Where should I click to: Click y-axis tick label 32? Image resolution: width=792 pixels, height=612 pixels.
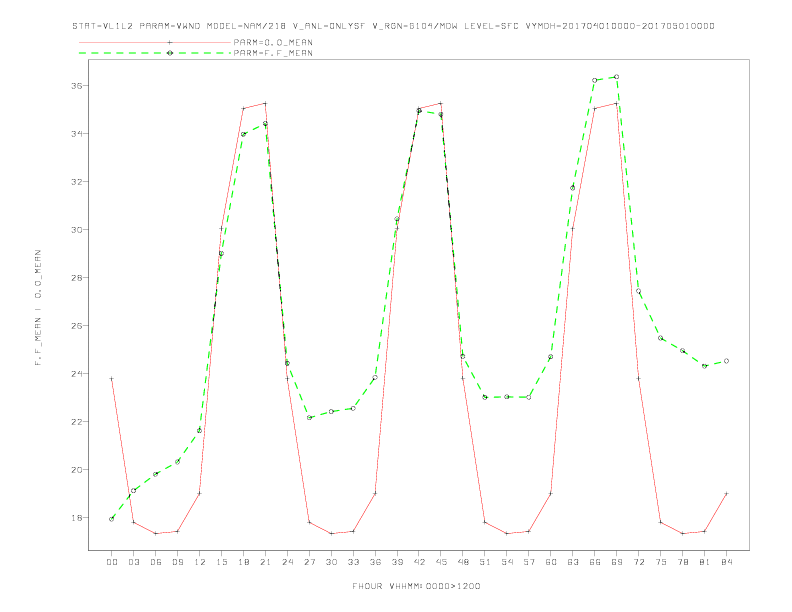pyautogui.click(x=76, y=182)
